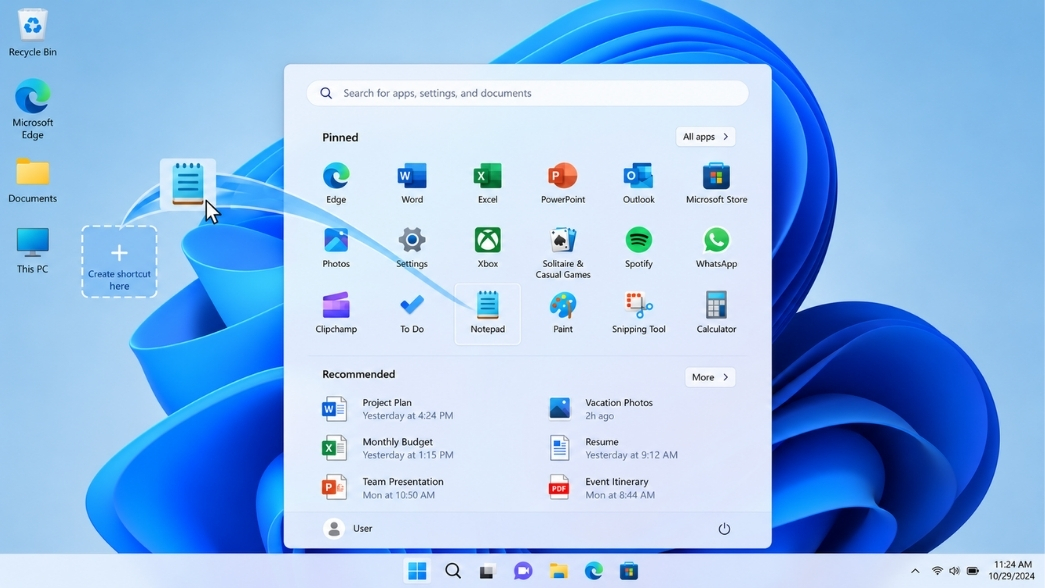Show More recommended items
This screenshot has height=588, width=1045.
(x=710, y=377)
